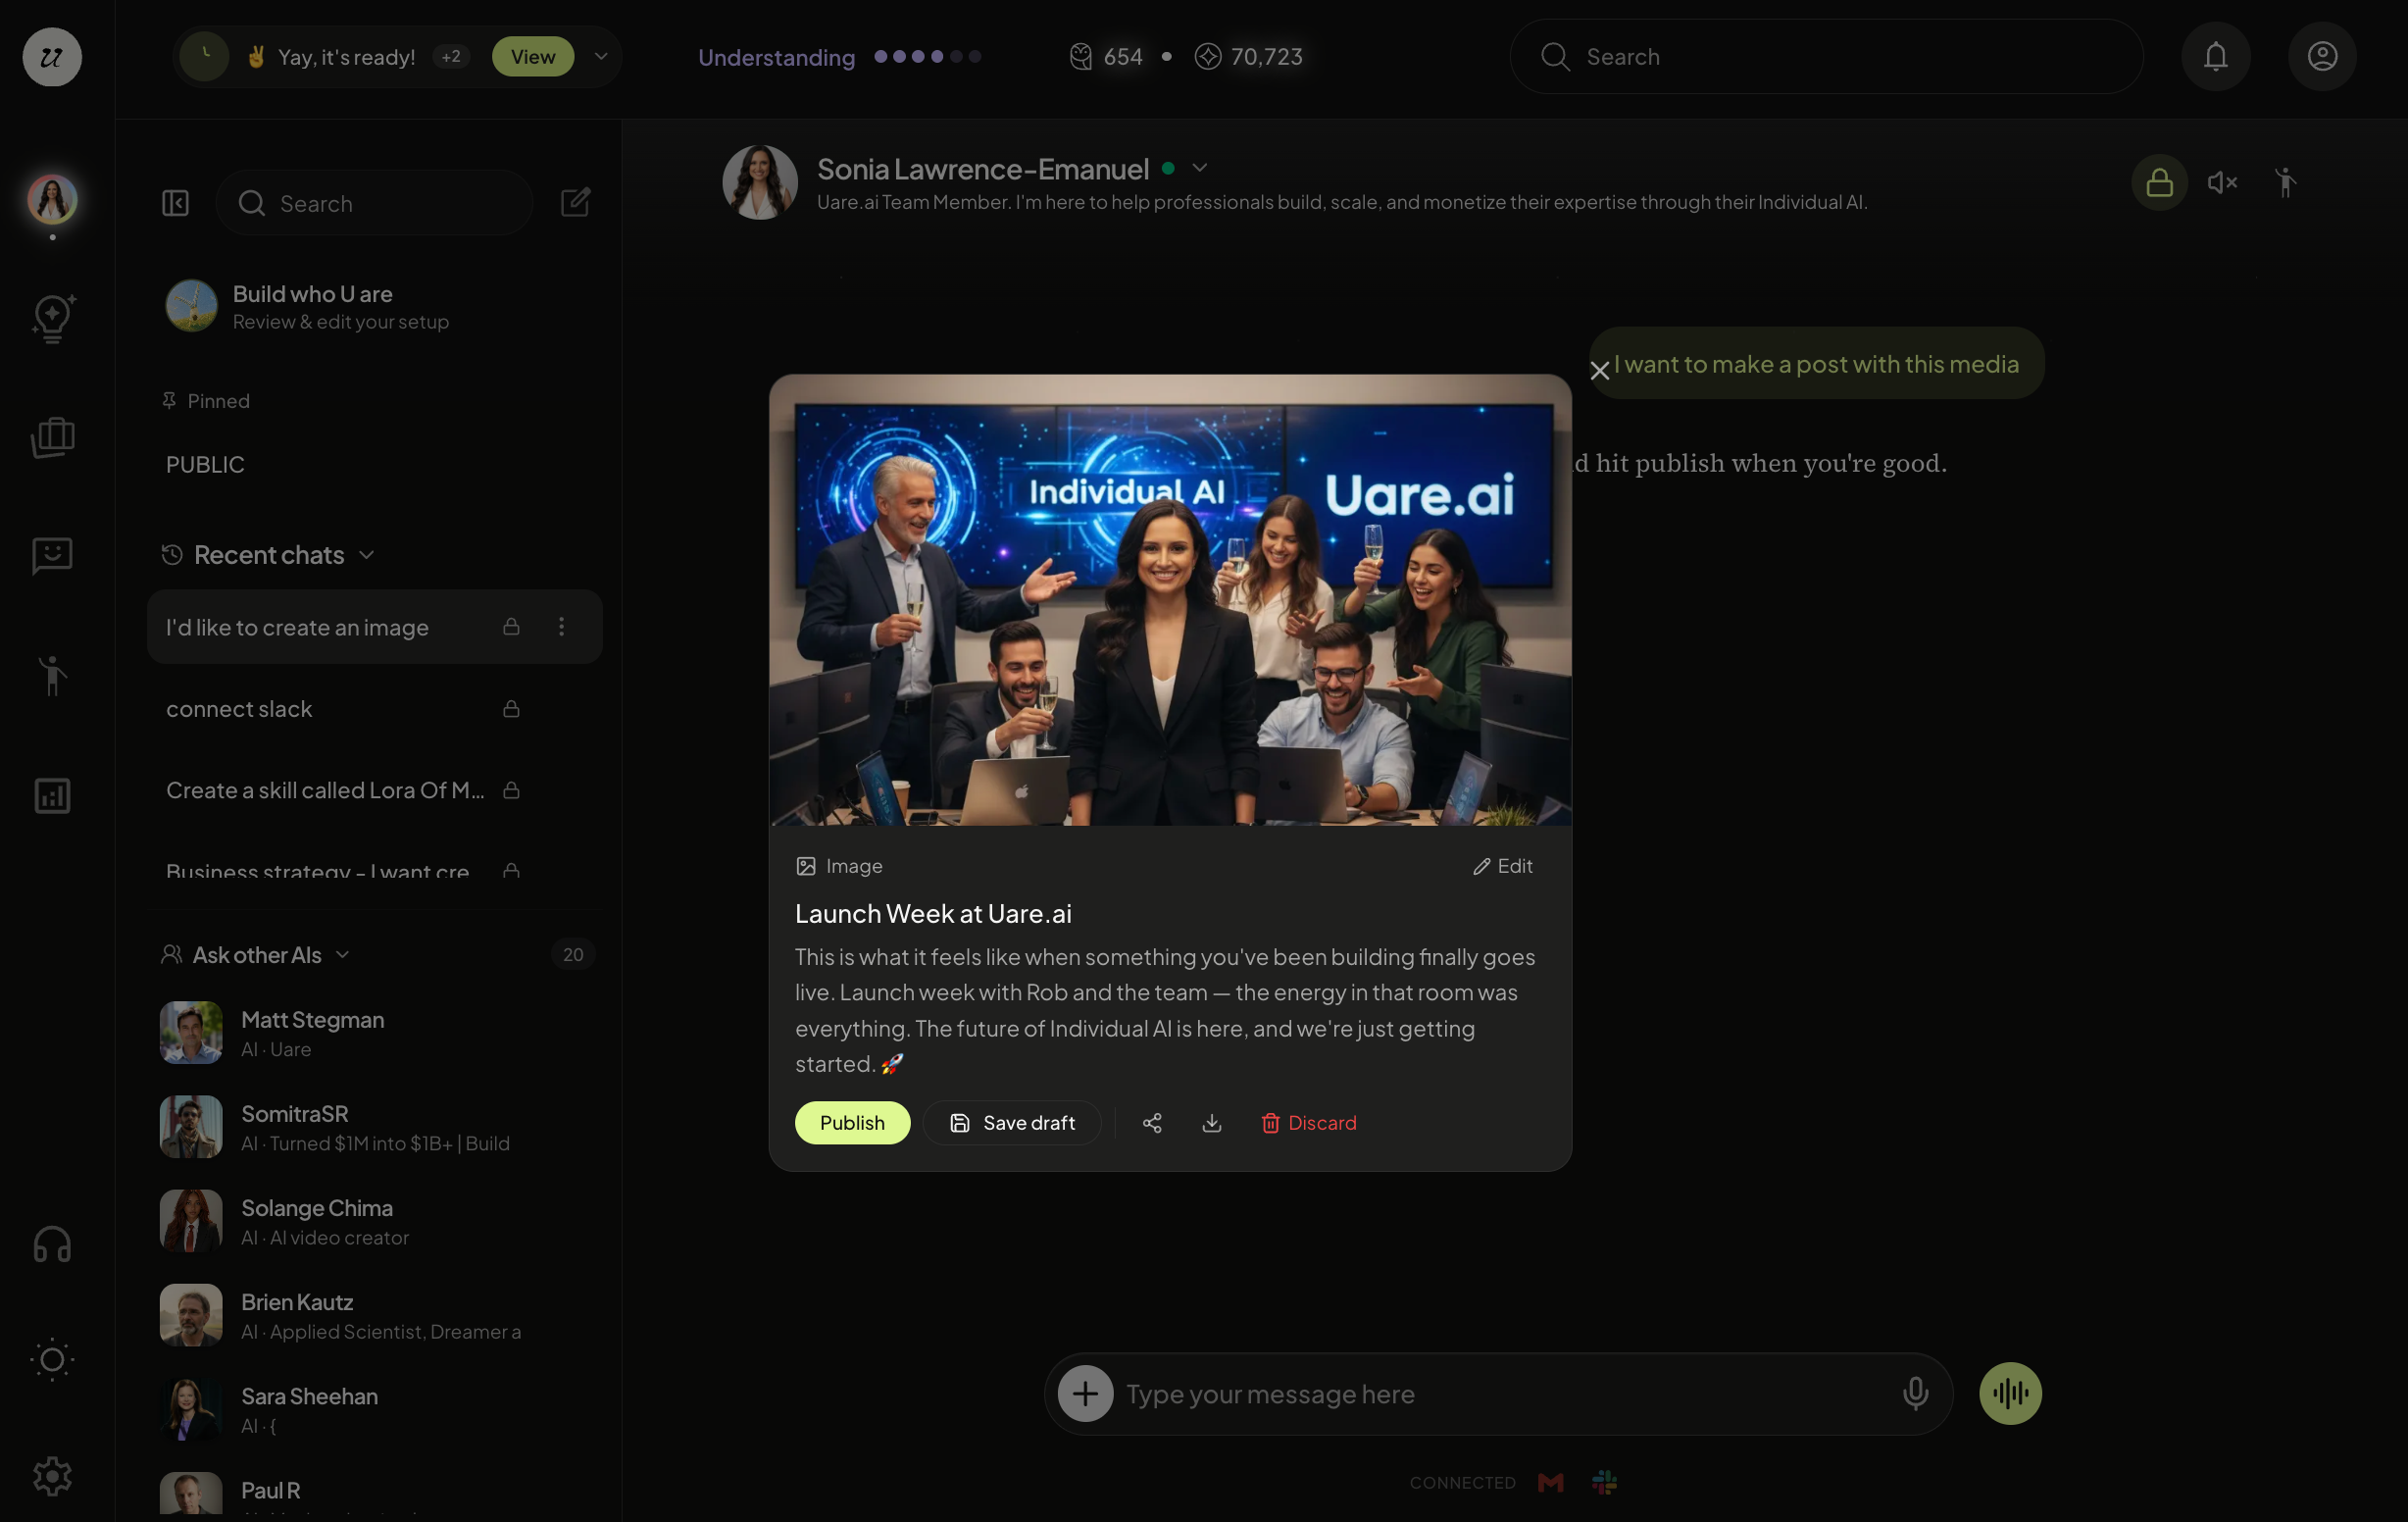
Task: Share the Launch Week post
Action: point(1152,1123)
